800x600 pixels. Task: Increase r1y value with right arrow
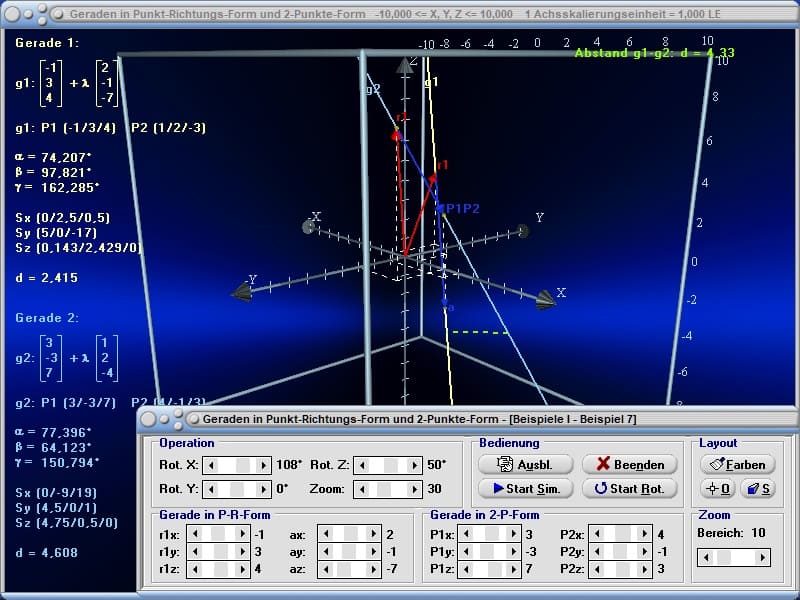pos(243,552)
